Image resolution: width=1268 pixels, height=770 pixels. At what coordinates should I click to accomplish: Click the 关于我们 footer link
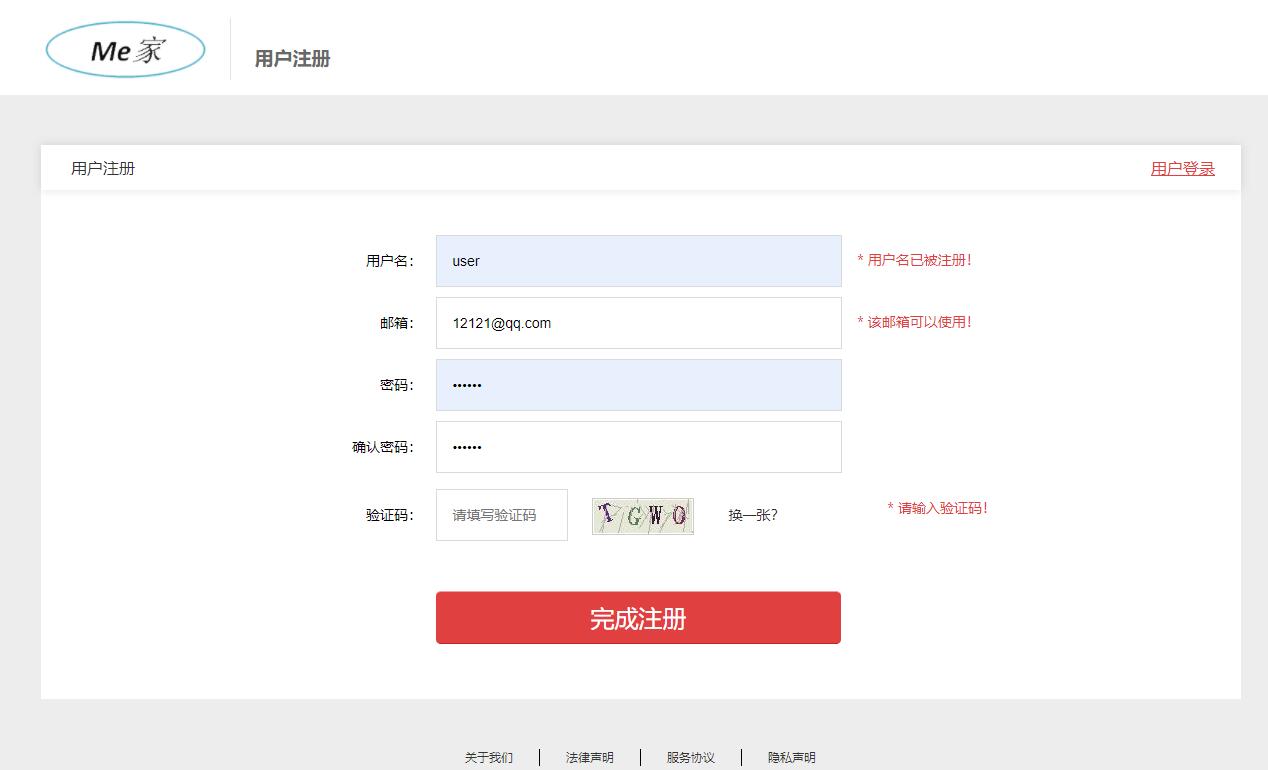487,757
